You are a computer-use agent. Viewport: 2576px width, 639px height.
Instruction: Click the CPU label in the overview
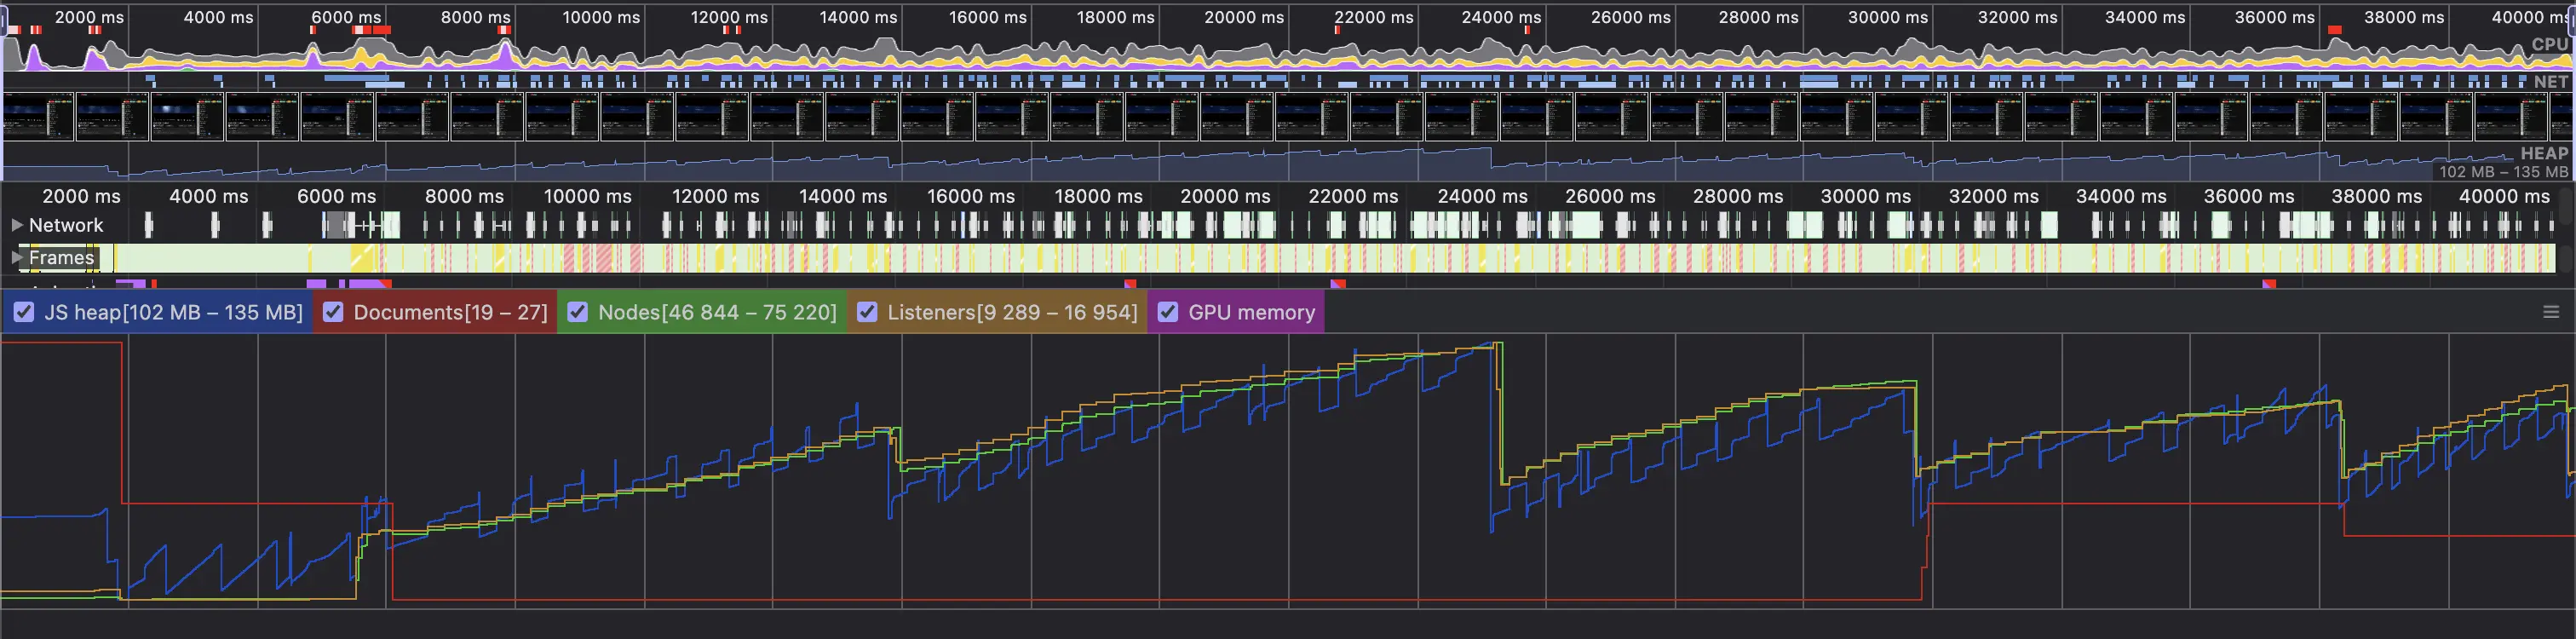(x=2549, y=45)
